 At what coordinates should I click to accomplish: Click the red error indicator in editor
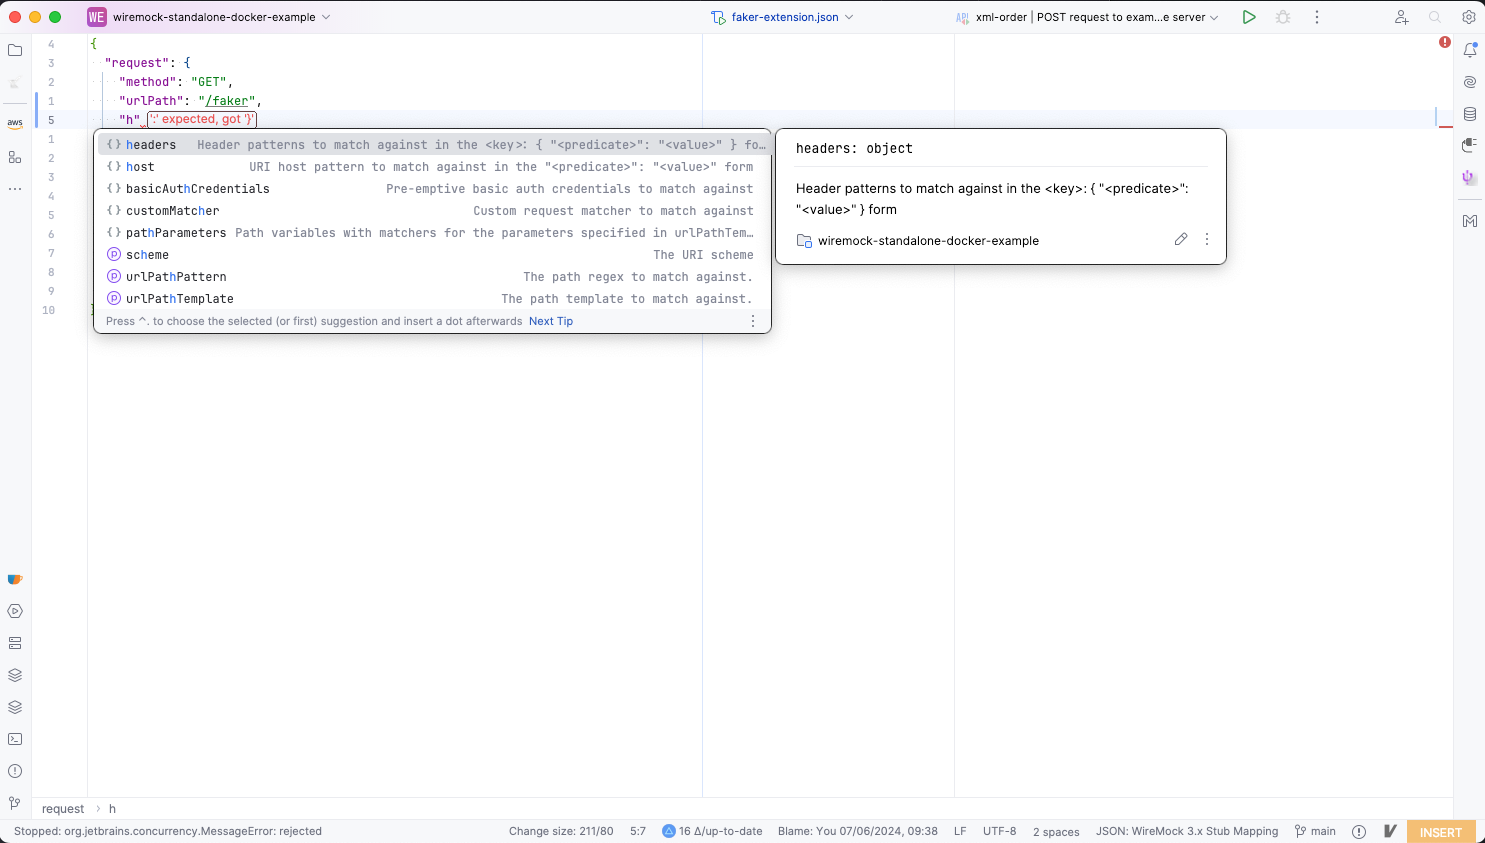[x=1445, y=42]
